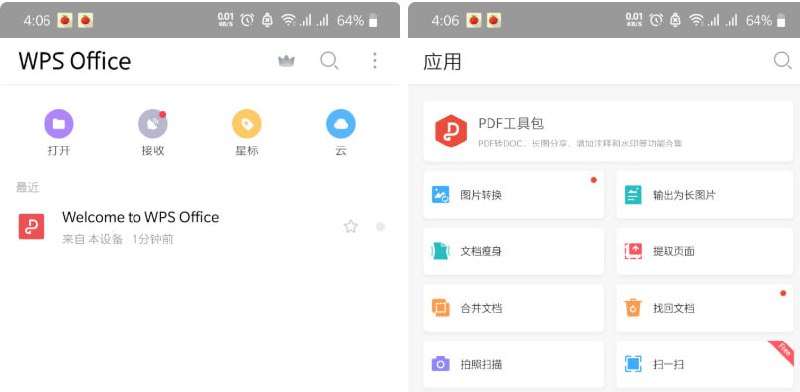Tap the 接收 receive icon
This screenshot has width=800, height=392.
[153, 124]
